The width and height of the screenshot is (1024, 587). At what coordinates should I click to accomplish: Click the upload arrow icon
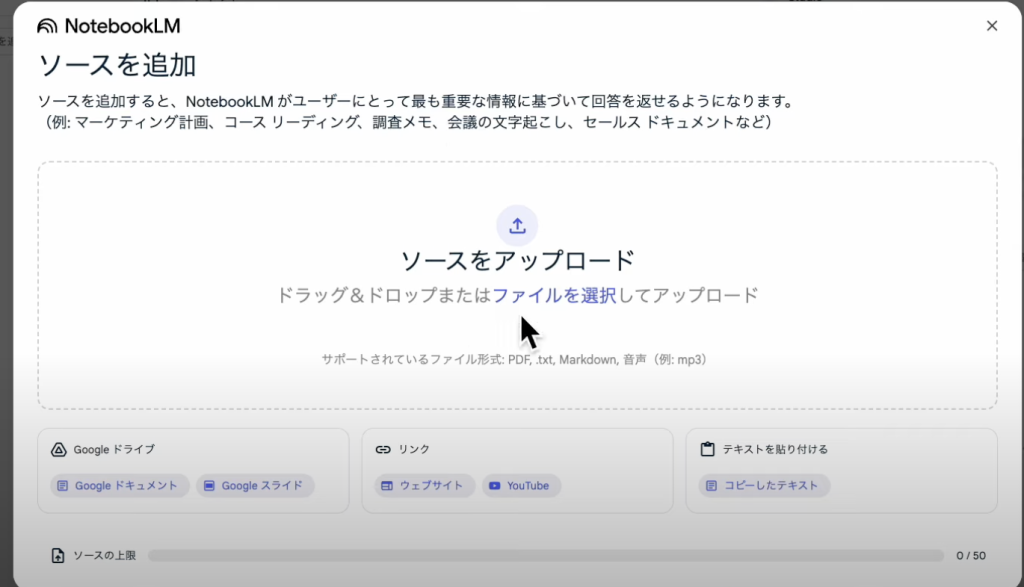click(517, 226)
